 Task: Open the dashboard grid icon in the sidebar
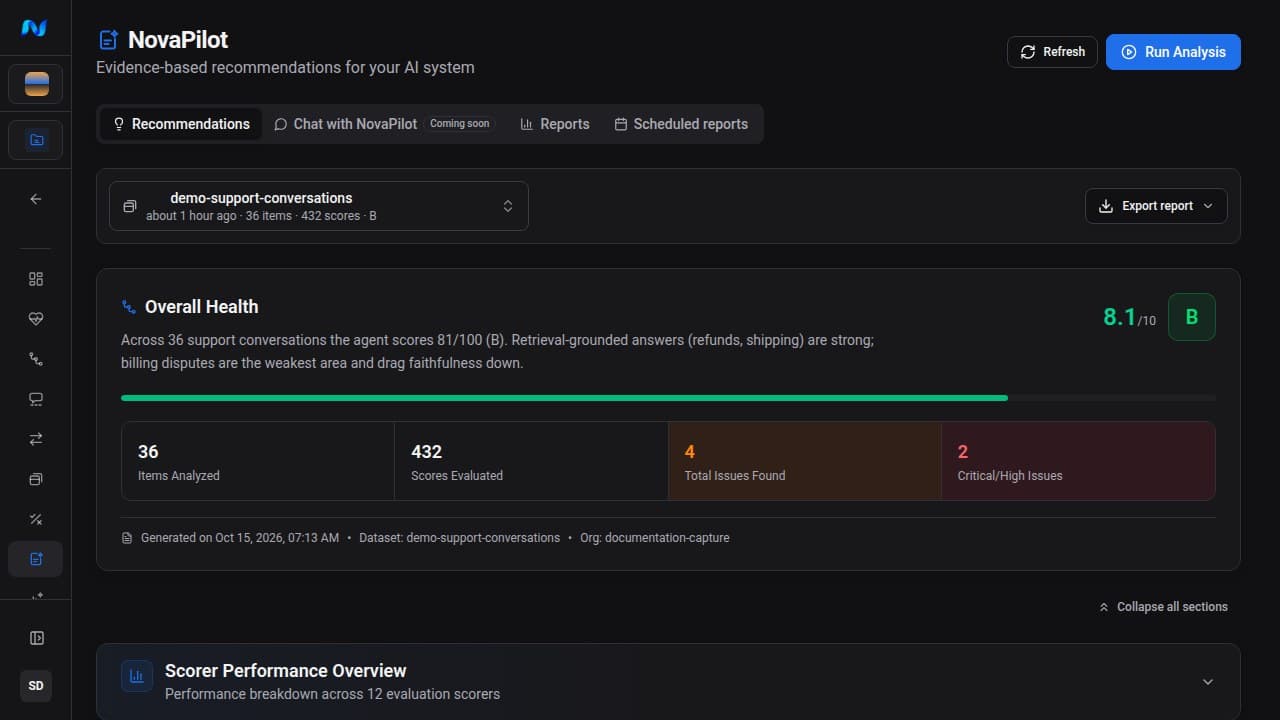[x=36, y=279]
